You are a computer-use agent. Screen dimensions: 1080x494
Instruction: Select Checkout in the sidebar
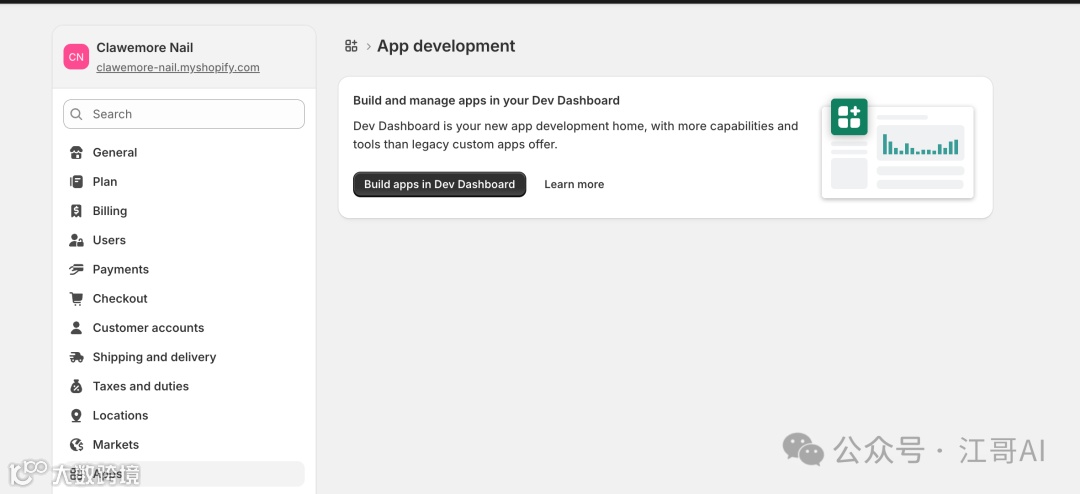(184, 298)
